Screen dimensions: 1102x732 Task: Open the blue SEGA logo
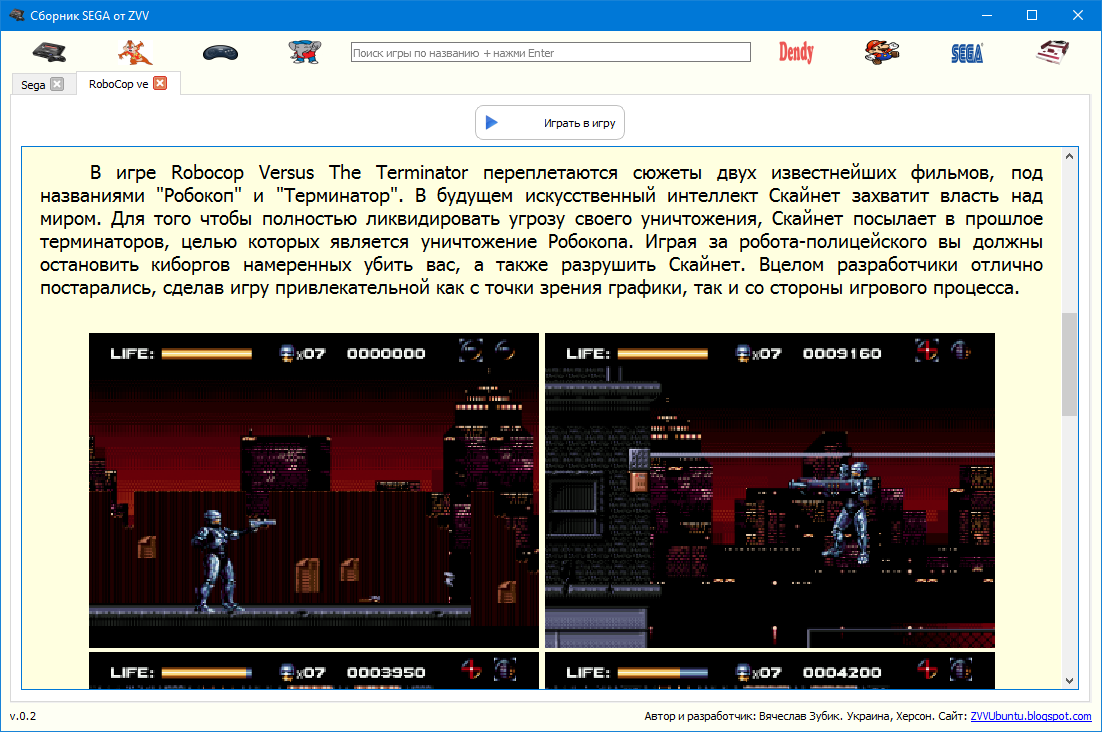(x=967, y=53)
